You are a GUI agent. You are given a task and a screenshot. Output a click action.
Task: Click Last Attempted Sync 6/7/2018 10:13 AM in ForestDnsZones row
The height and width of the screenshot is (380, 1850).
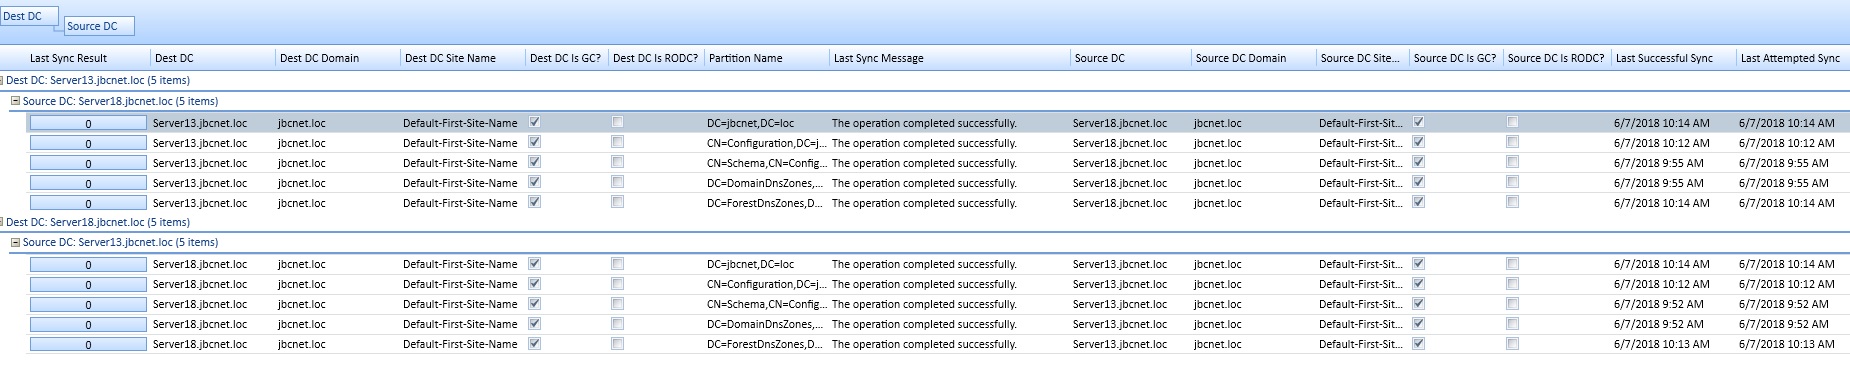pos(1786,344)
